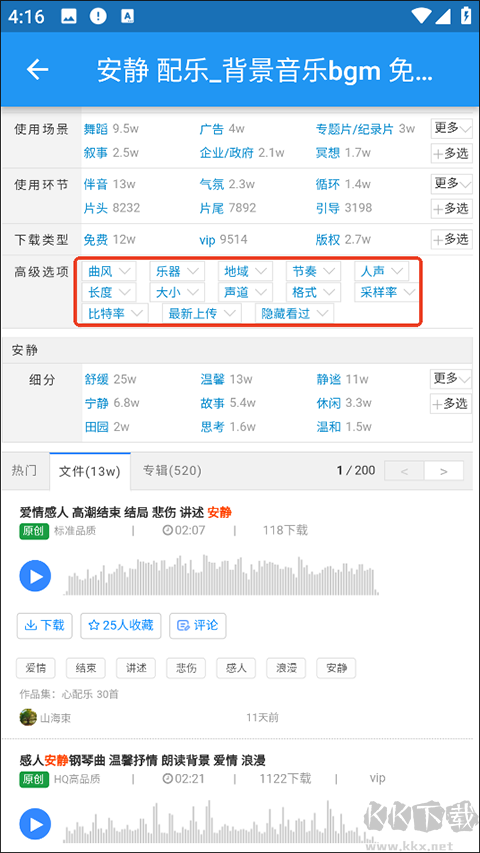Open 山海束 author avatar
Image resolution: width=480 pixels, height=853 pixels.
coord(28,717)
